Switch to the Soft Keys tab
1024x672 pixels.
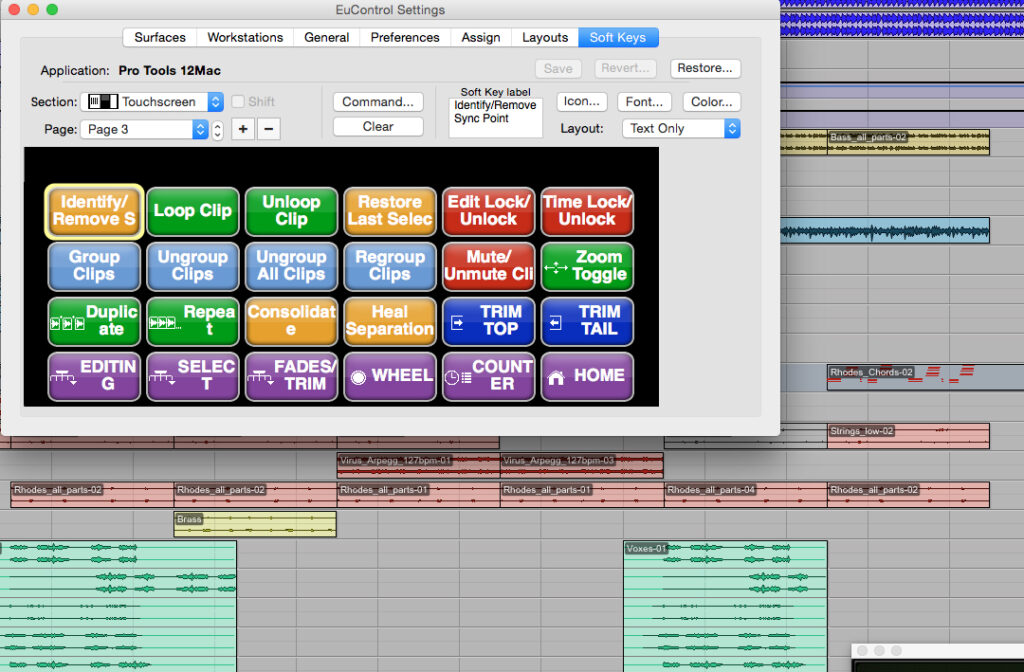pos(618,38)
